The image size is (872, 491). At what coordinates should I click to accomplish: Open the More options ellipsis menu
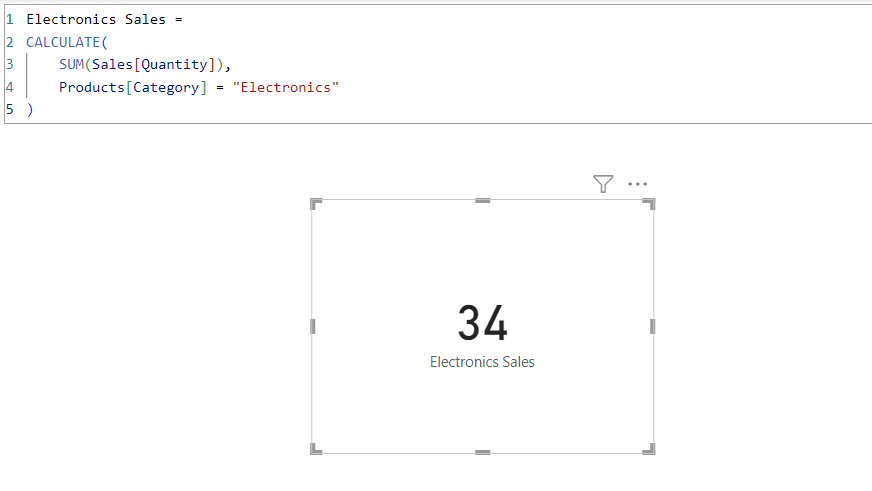point(637,183)
